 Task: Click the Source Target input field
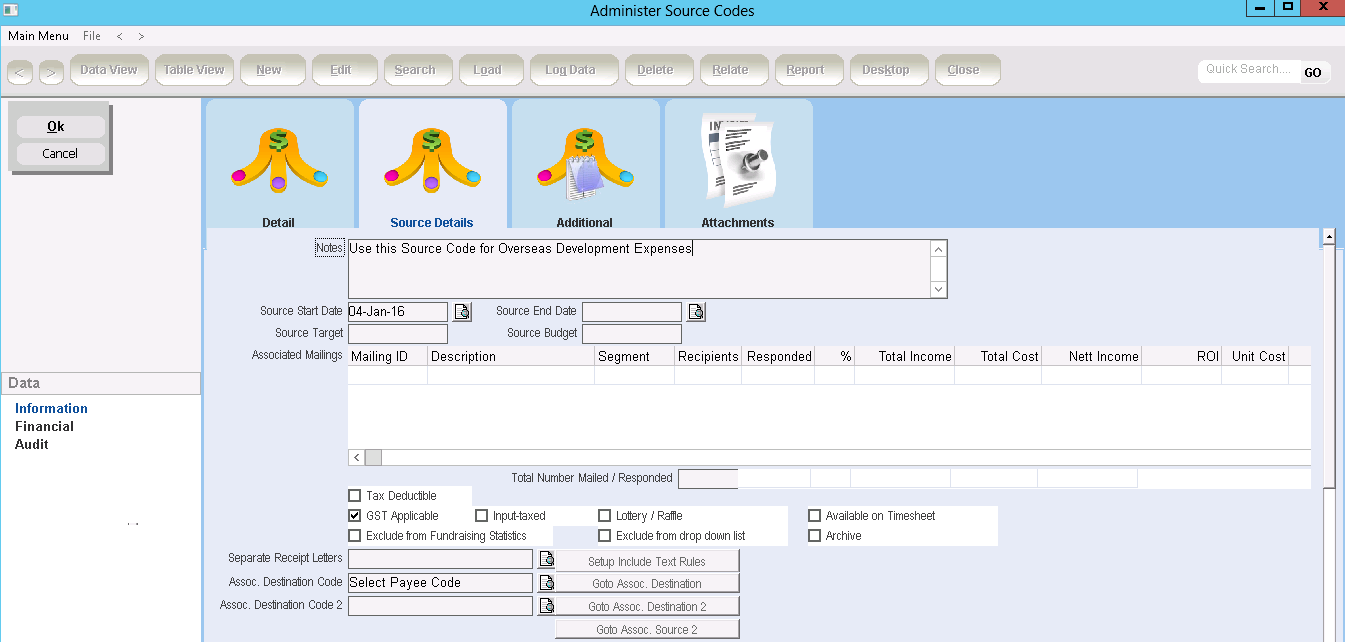tap(398, 334)
